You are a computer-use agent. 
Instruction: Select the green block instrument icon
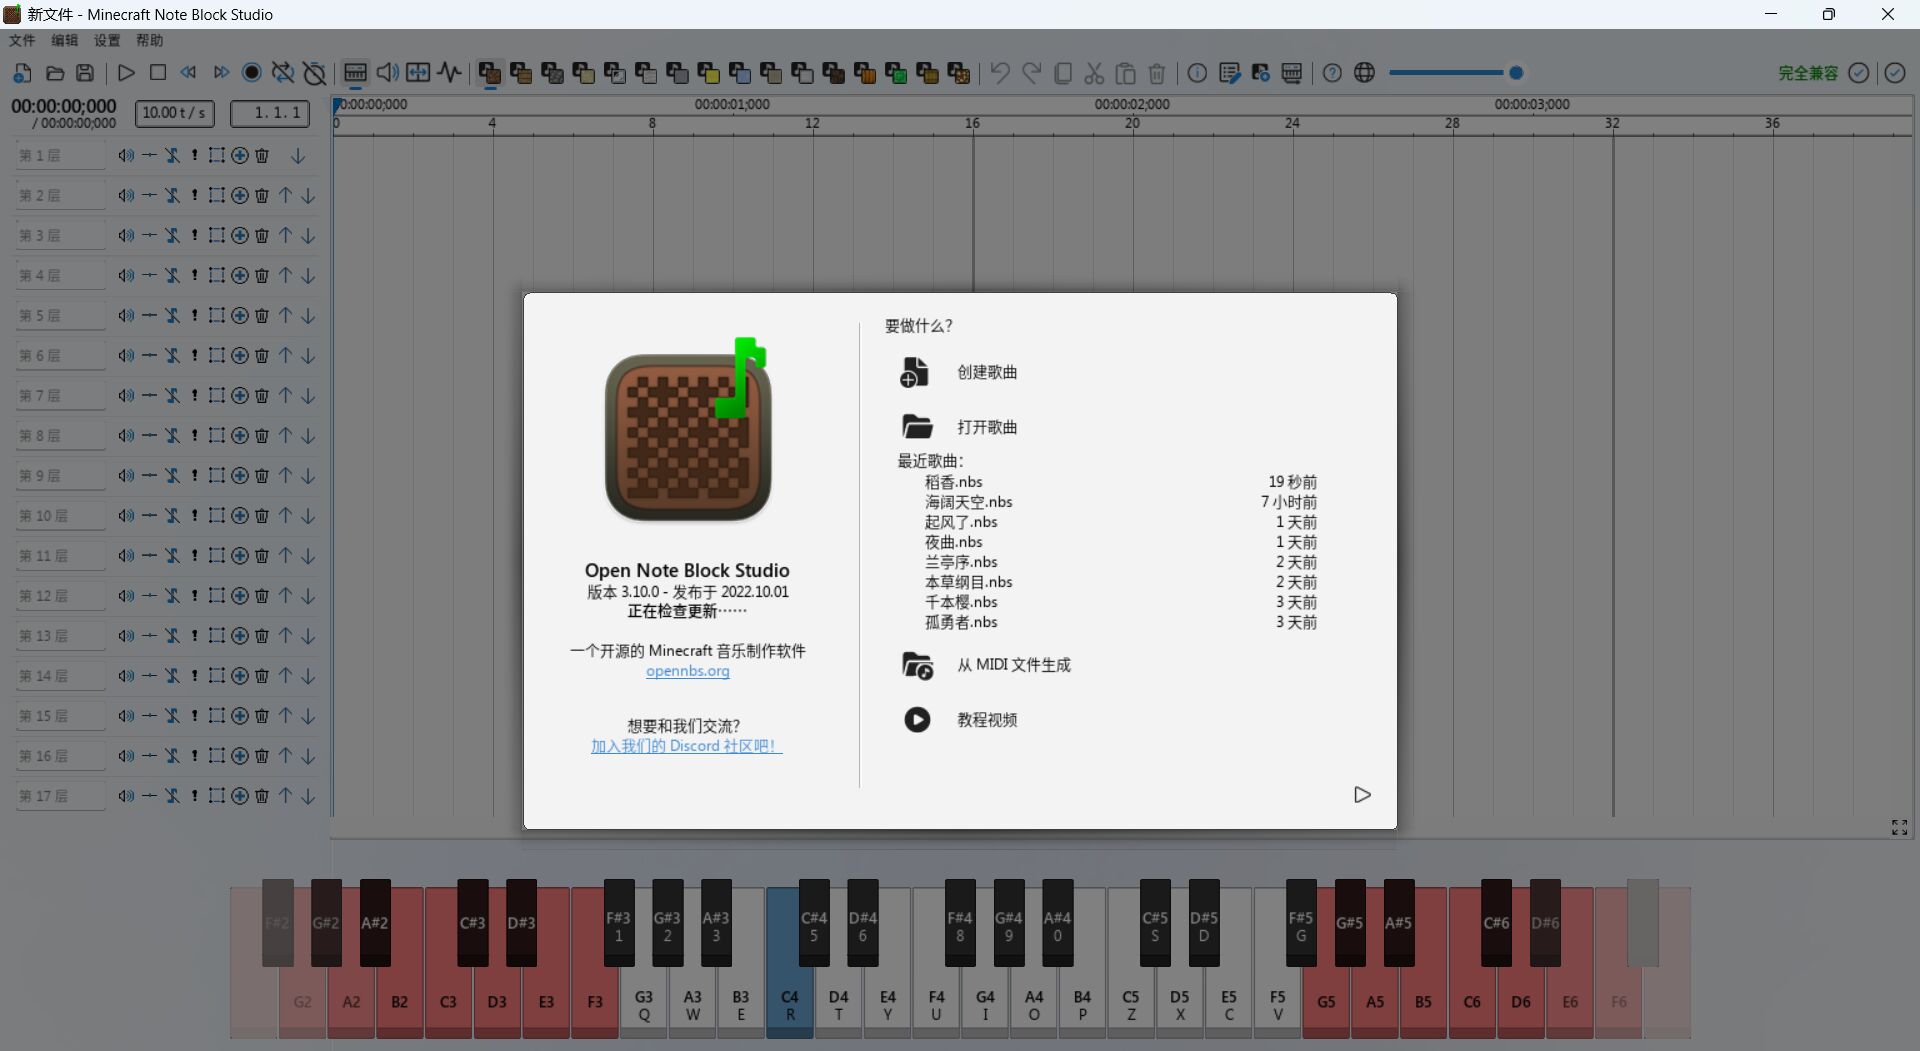[x=896, y=73]
